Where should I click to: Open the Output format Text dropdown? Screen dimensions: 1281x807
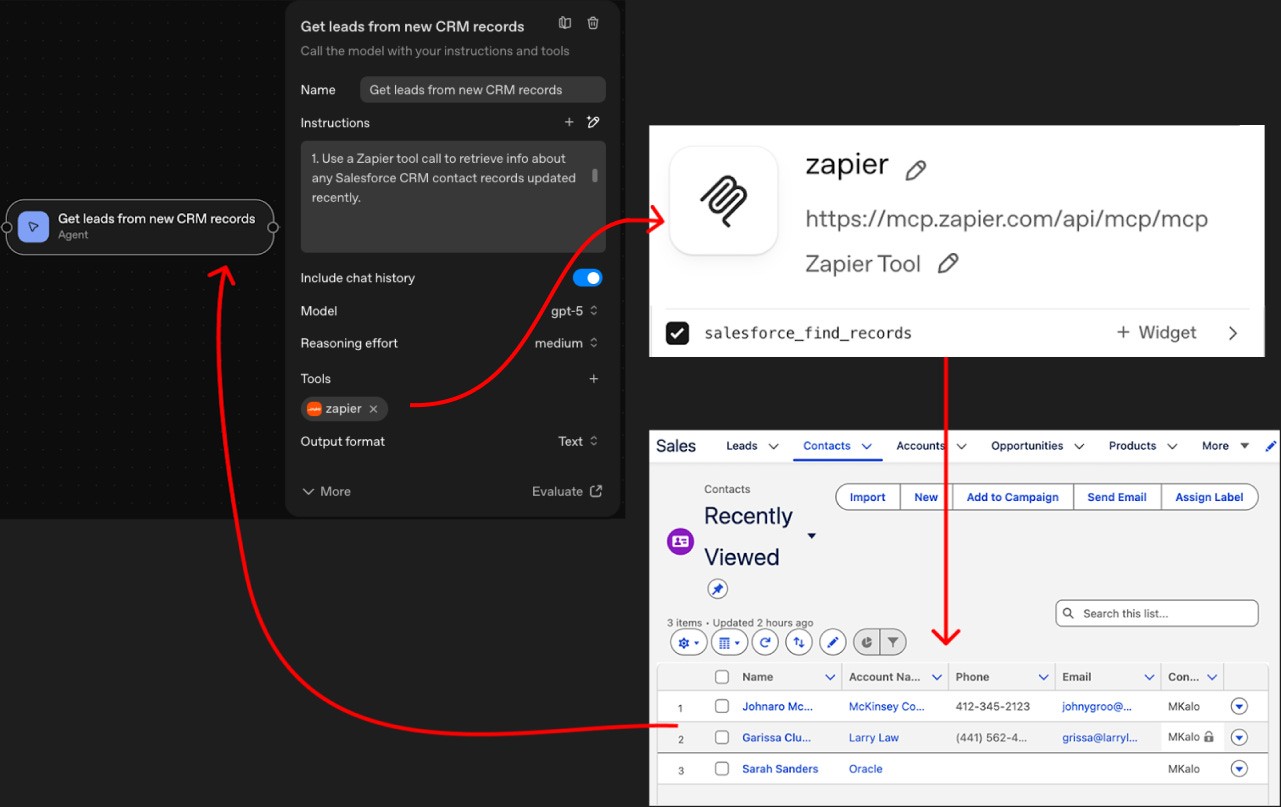[579, 441]
